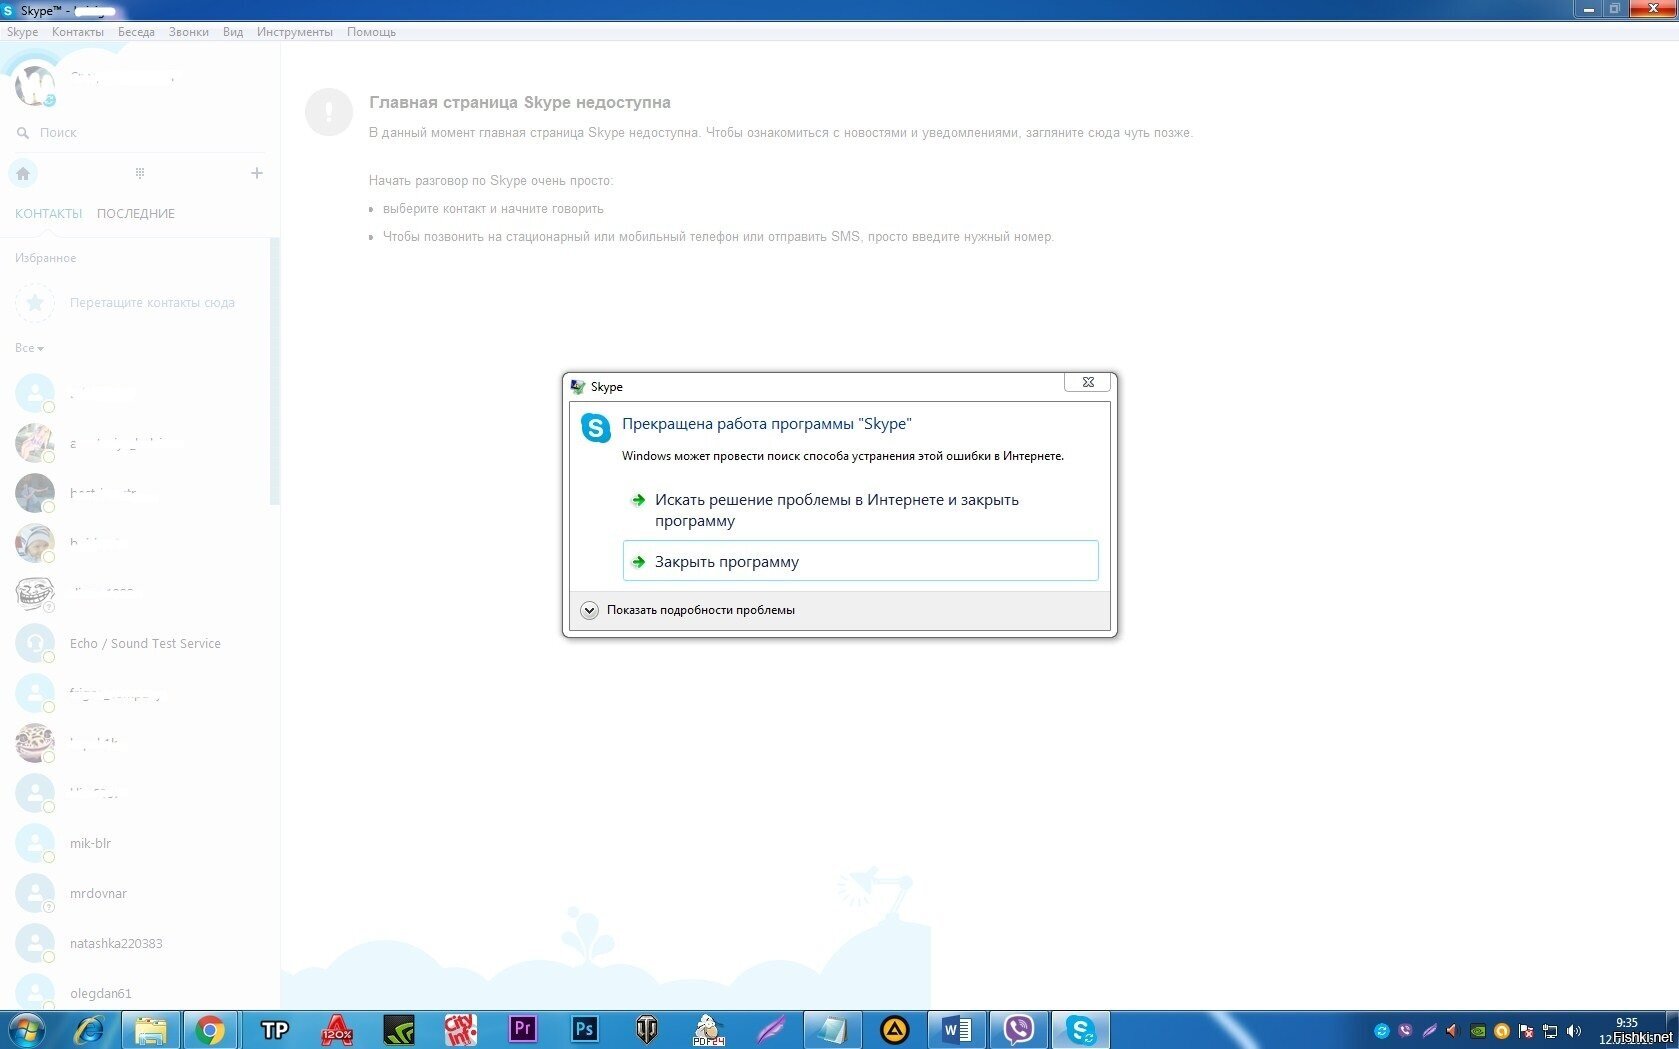The height and width of the screenshot is (1049, 1679).
Task: Open Viber from taskbar
Action: (1019, 1029)
